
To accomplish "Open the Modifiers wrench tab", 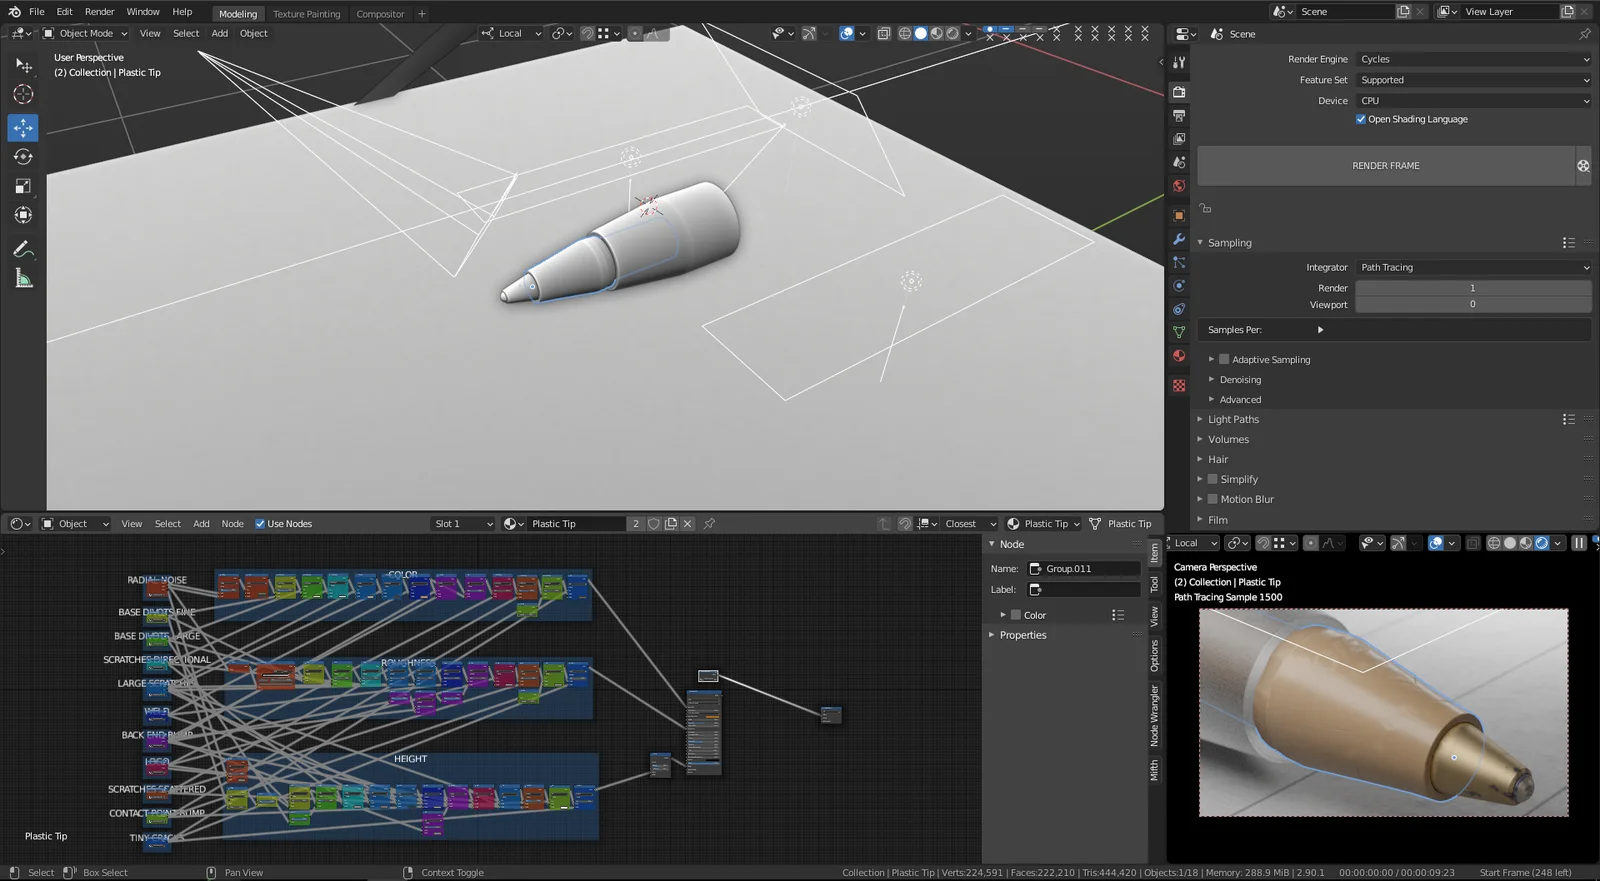I will click(x=1179, y=239).
